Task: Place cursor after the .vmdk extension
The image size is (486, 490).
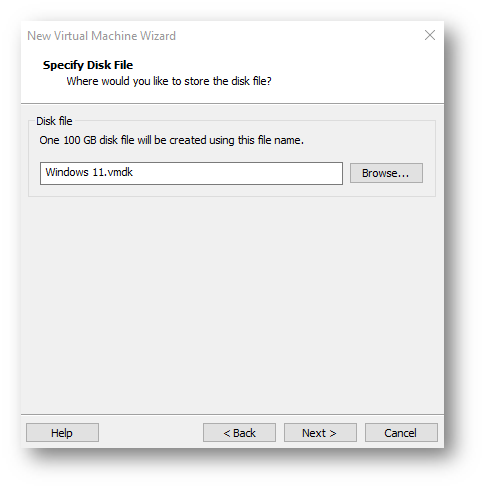Action: point(133,172)
